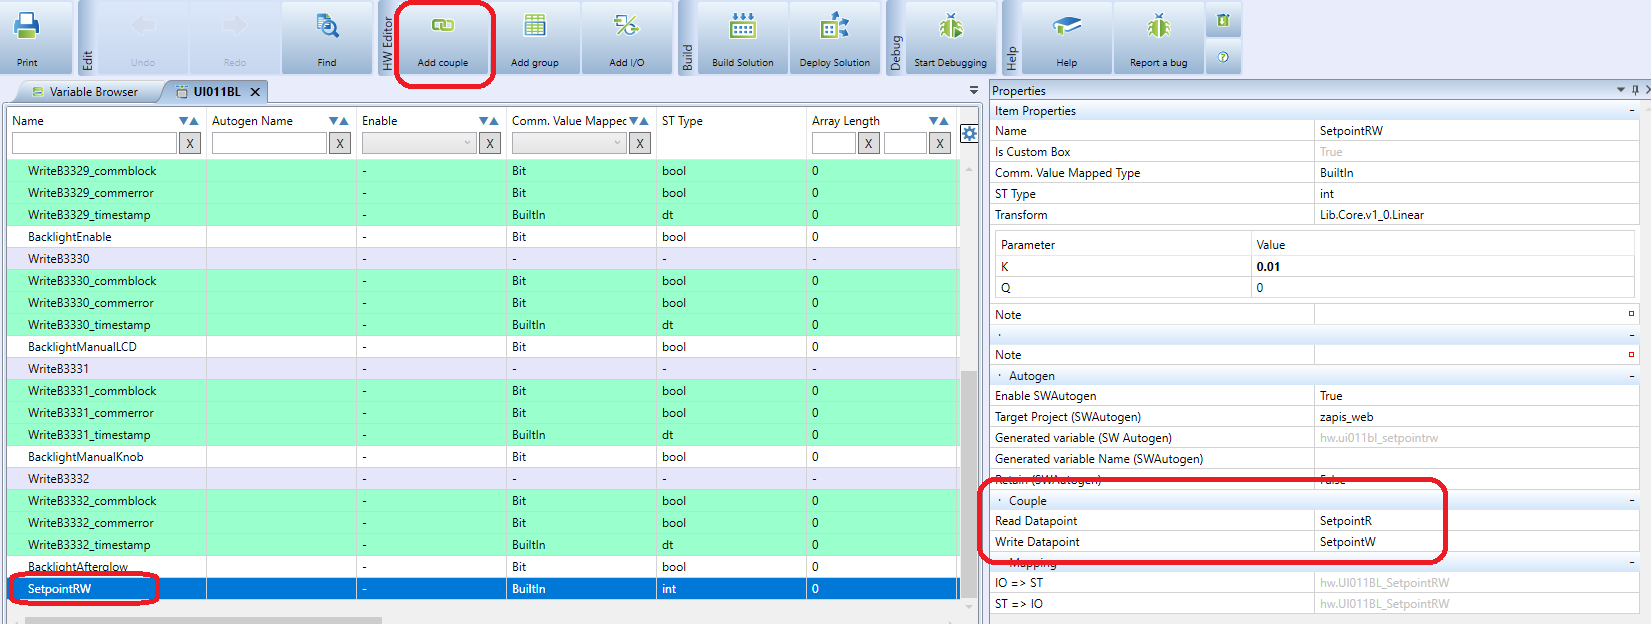Open the Enable column filter dropdown

(418, 143)
